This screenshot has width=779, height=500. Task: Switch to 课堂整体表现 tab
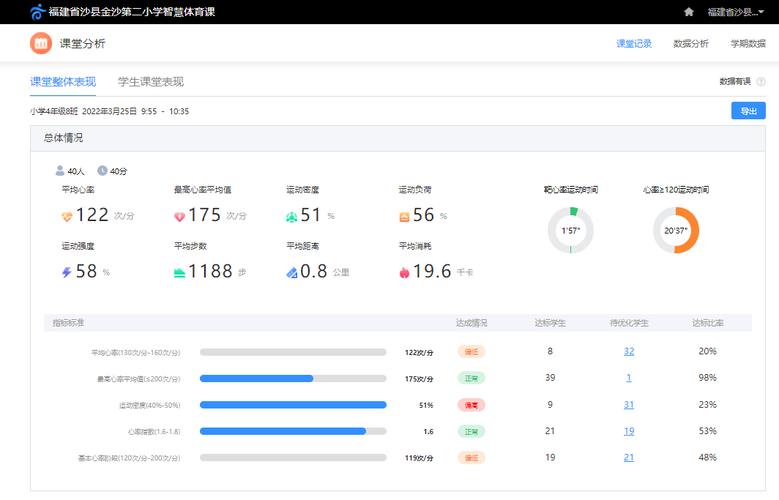coord(63,82)
